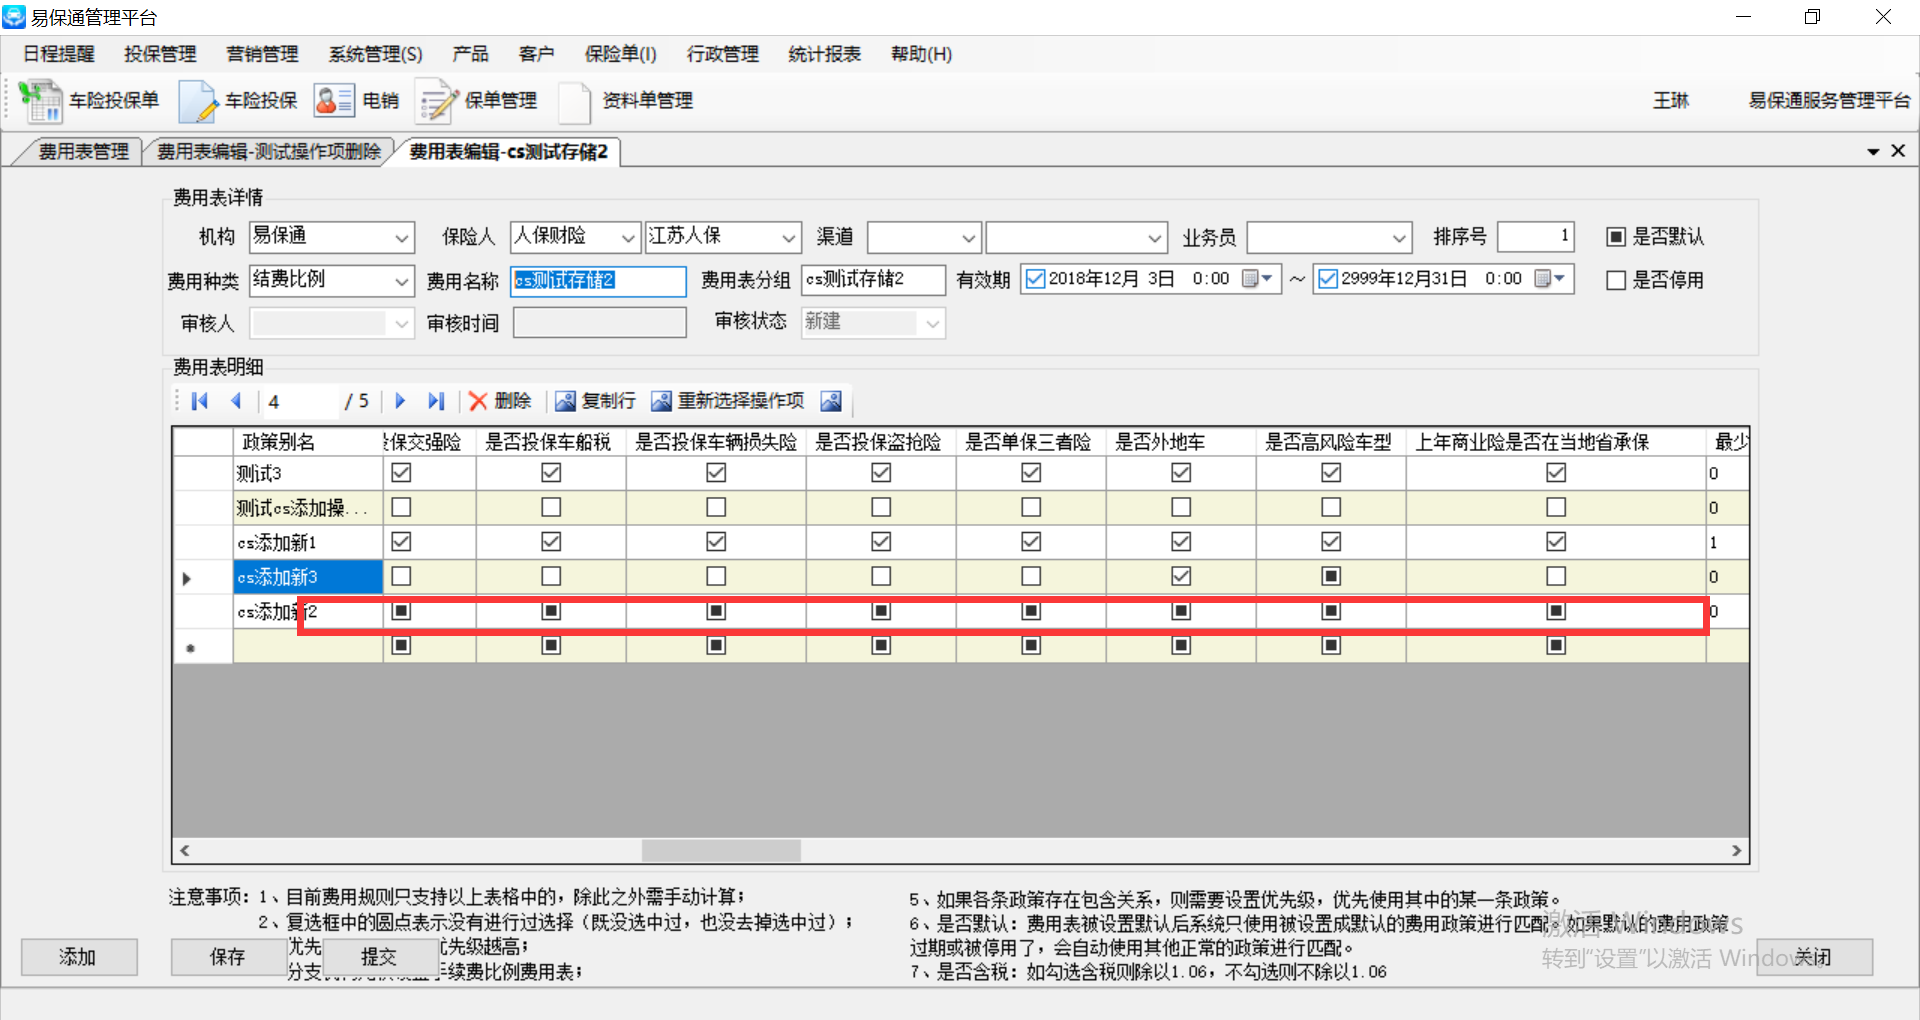Expand the 机构 dropdown showing 易保通
This screenshot has height=1020, width=1920.
pyautogui.click(x=401, y=238)
